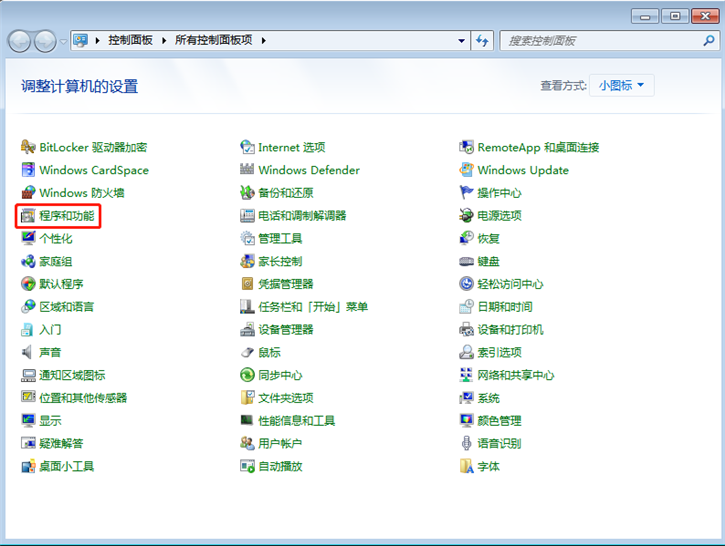725x546 pixels.
Task: Click the Back navigation arrow button
Action: point(20,41)
